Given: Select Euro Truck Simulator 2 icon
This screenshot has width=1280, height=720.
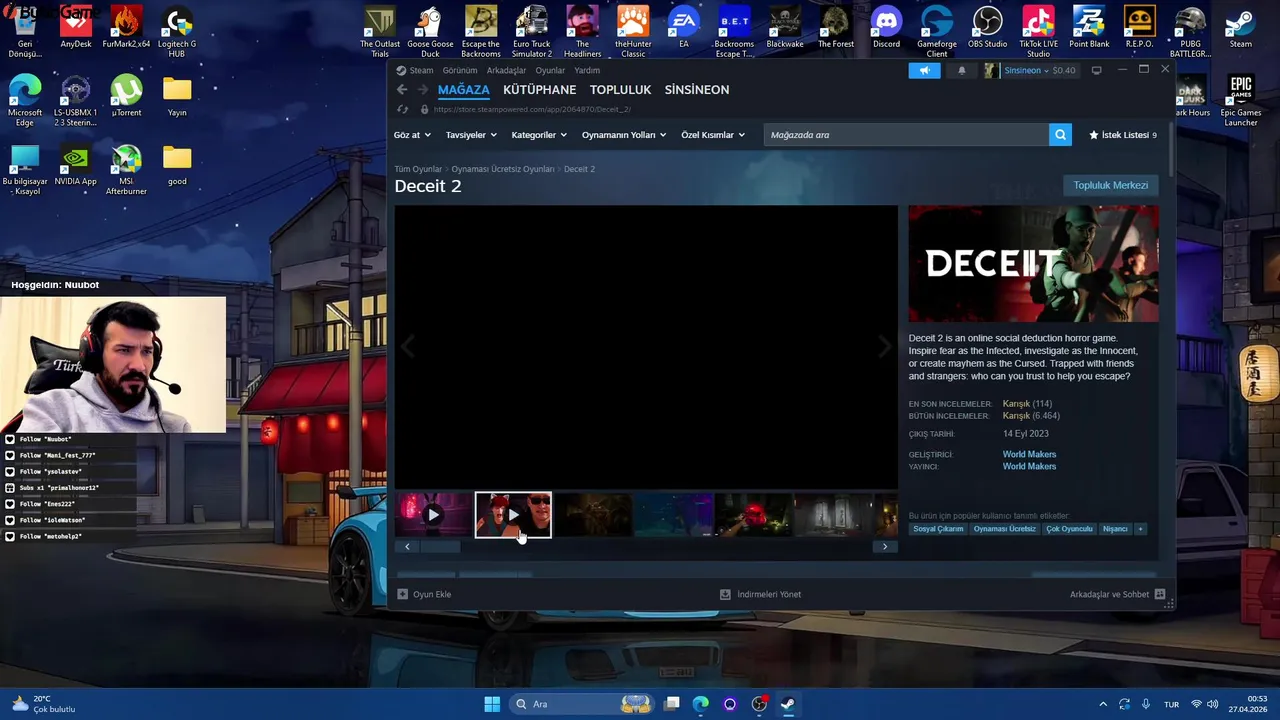Looking at the screenshot, I should 532,32.
